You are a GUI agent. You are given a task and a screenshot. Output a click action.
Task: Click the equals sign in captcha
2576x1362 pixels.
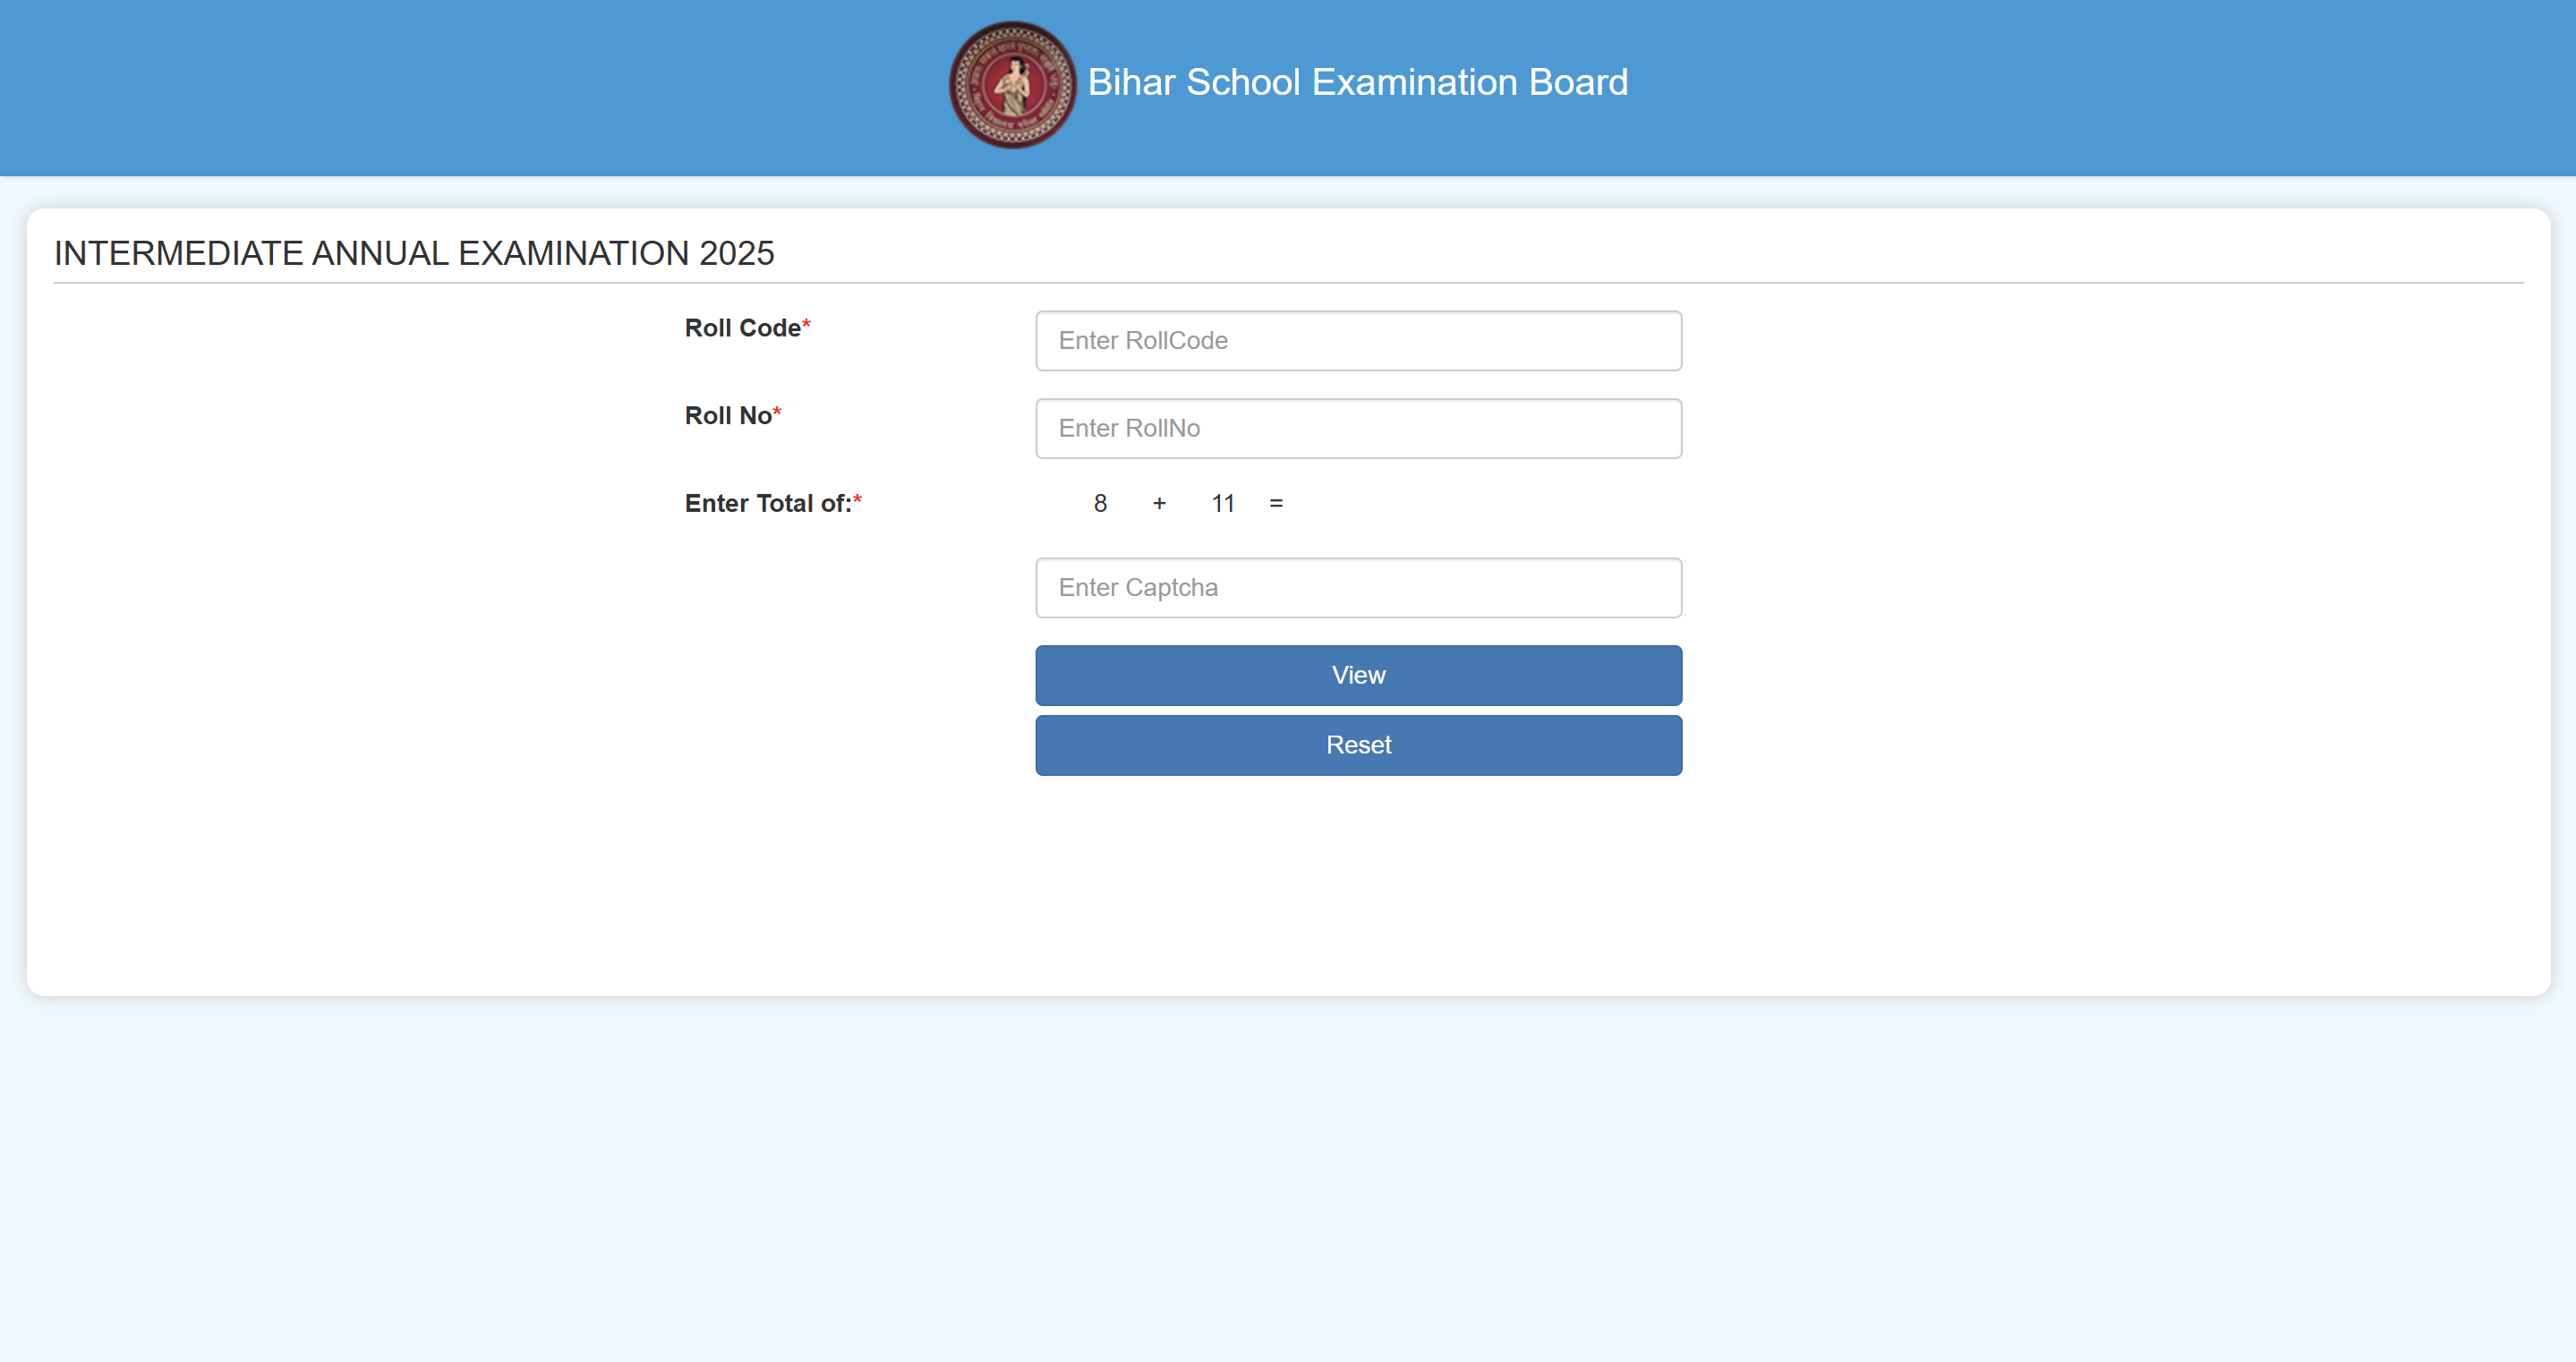(1276, 503)
